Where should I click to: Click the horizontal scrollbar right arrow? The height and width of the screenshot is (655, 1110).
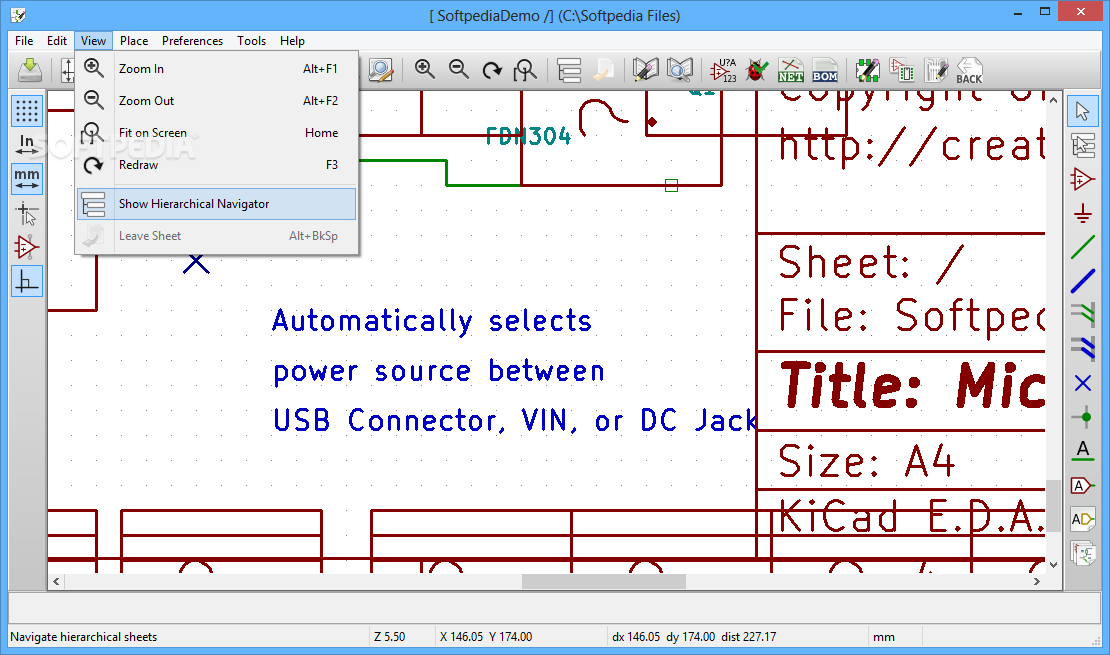tap(1037, 581)
